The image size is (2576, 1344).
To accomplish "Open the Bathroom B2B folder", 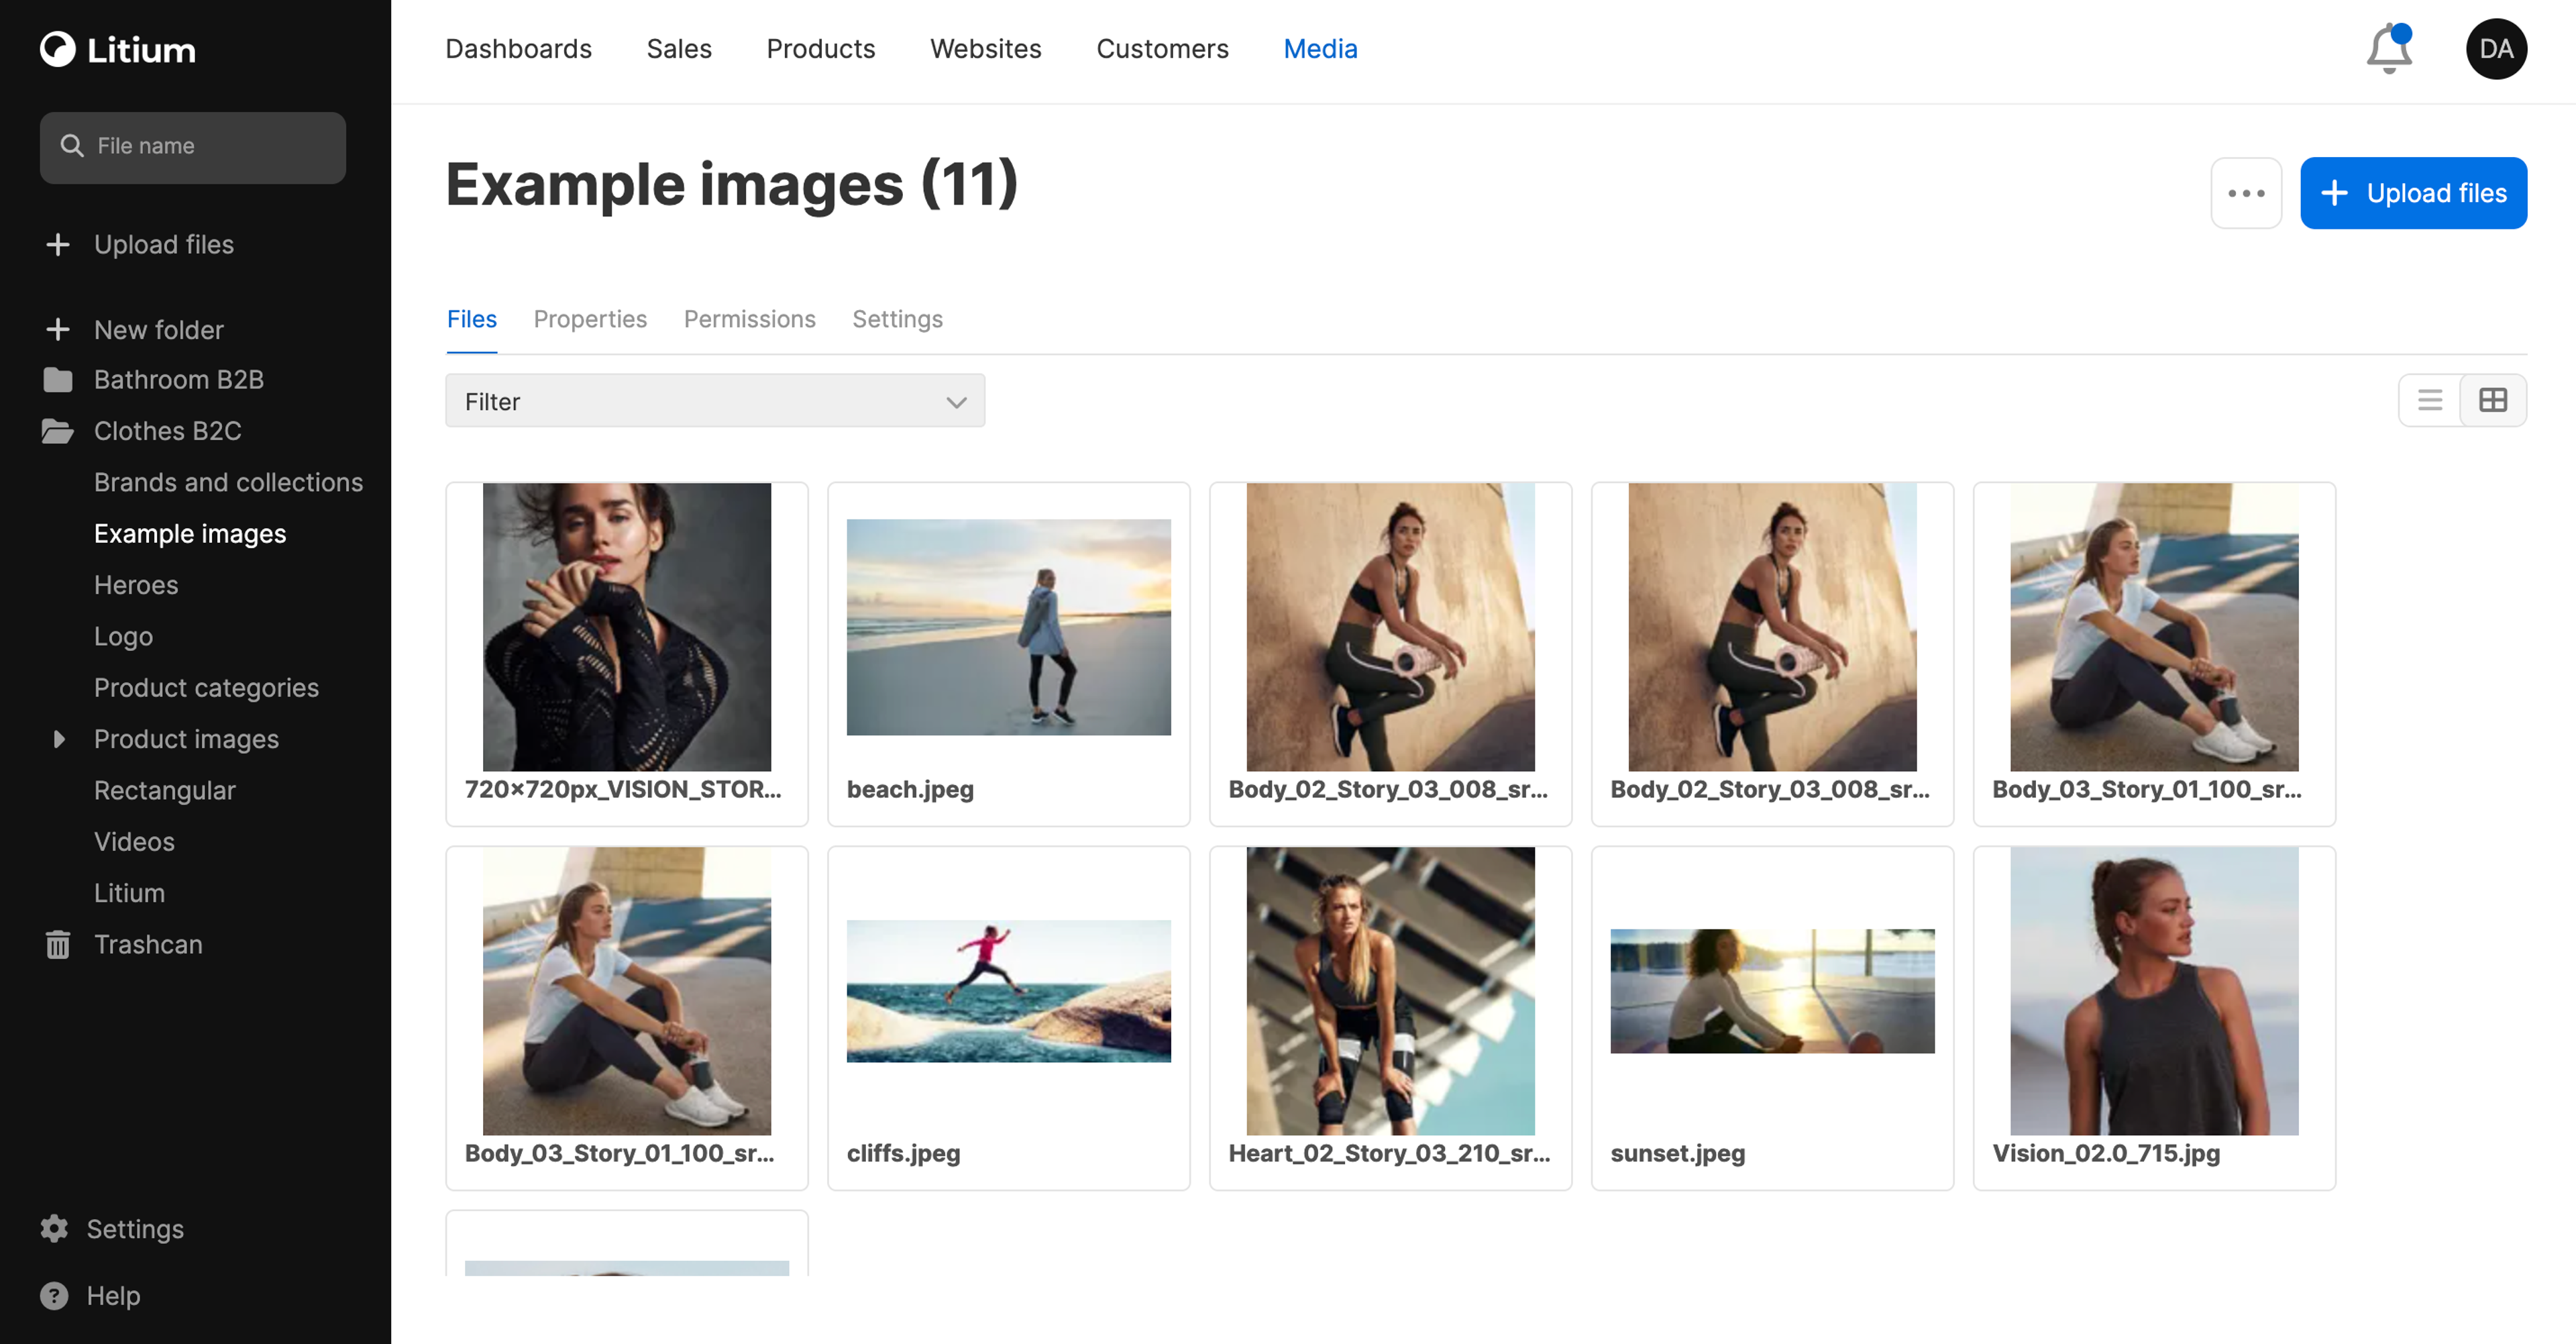I will click(179, 380).
